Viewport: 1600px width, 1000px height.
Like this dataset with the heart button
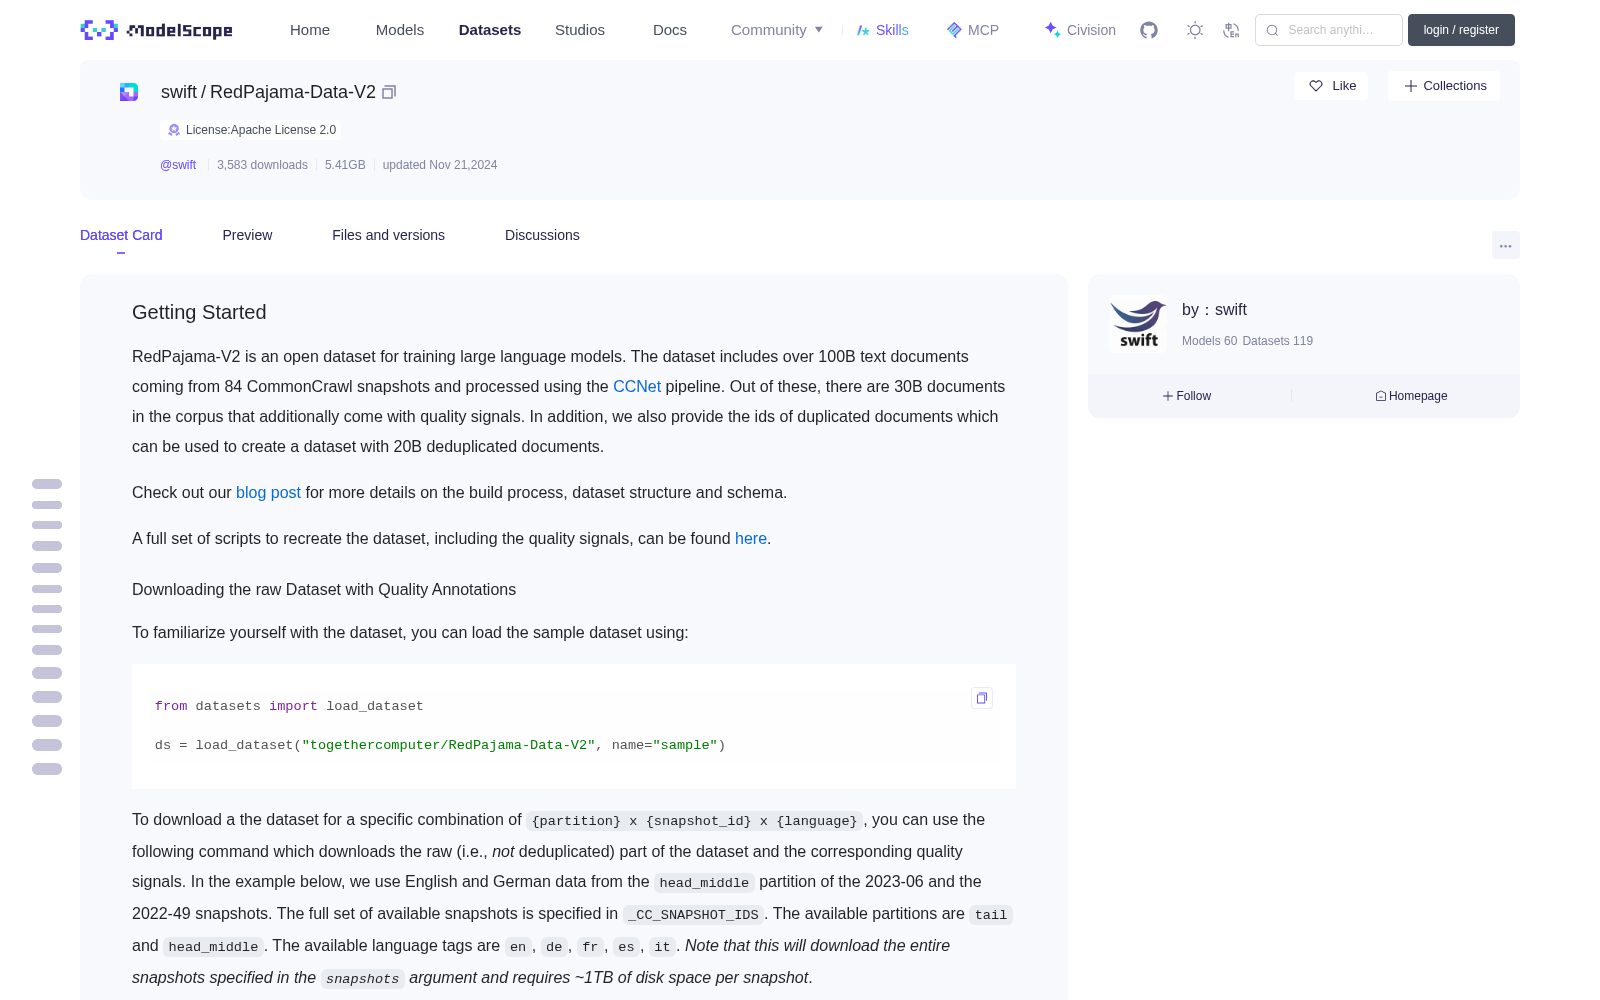(1331, 86)
